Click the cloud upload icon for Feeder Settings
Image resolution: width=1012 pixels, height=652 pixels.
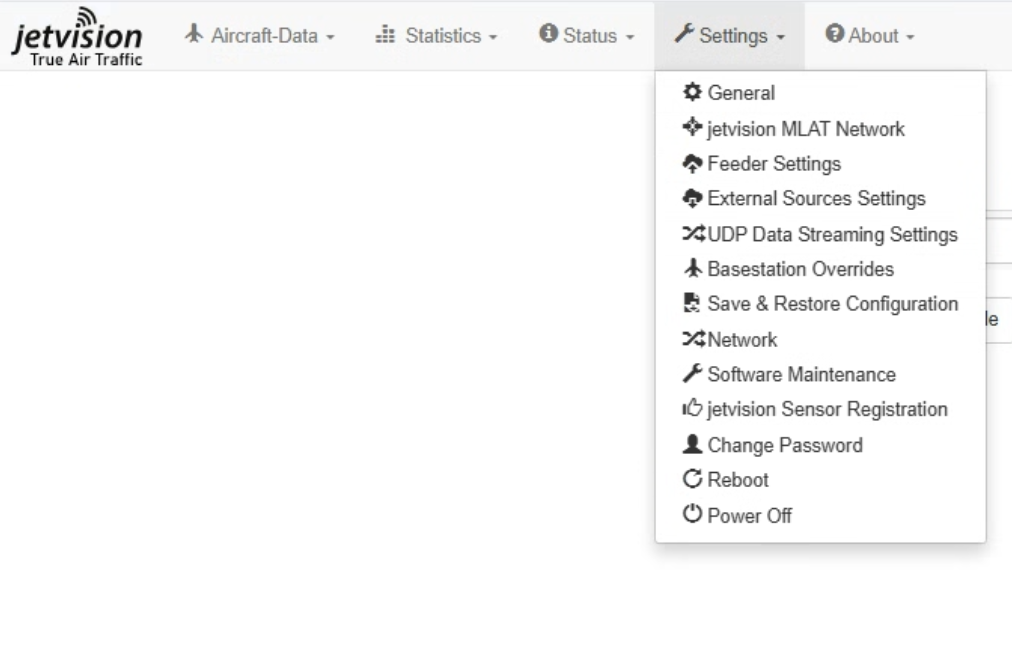tap(691, 163)
